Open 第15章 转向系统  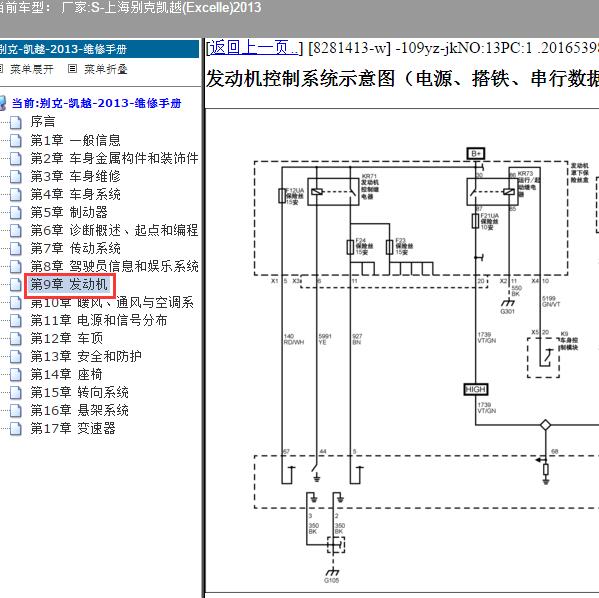coord(80,392)
